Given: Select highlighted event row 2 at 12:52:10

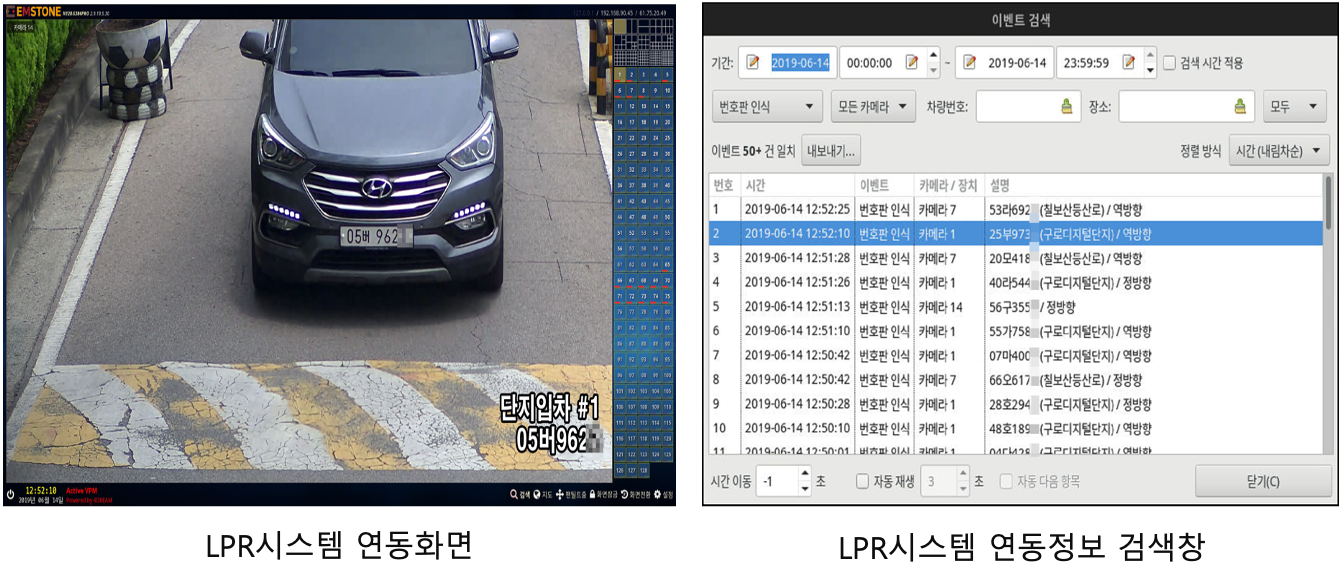Looking at the screenshot, I should 1016,234.
